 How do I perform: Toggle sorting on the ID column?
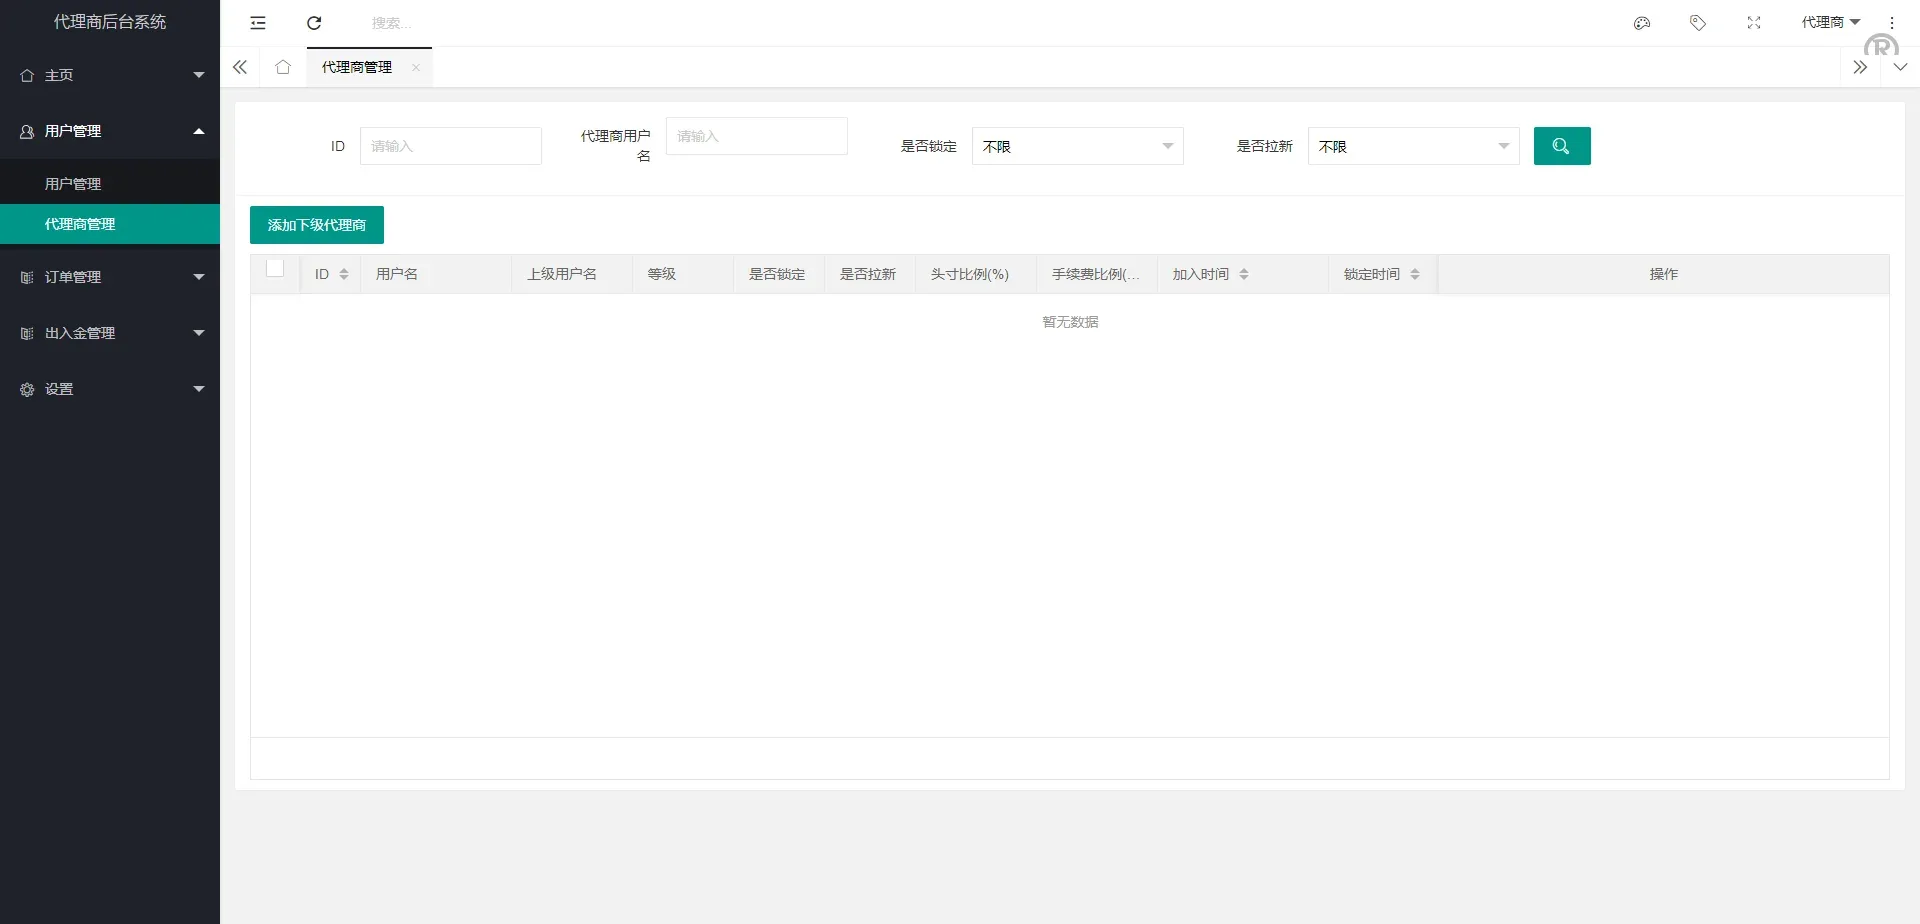[x=345, y=273]
